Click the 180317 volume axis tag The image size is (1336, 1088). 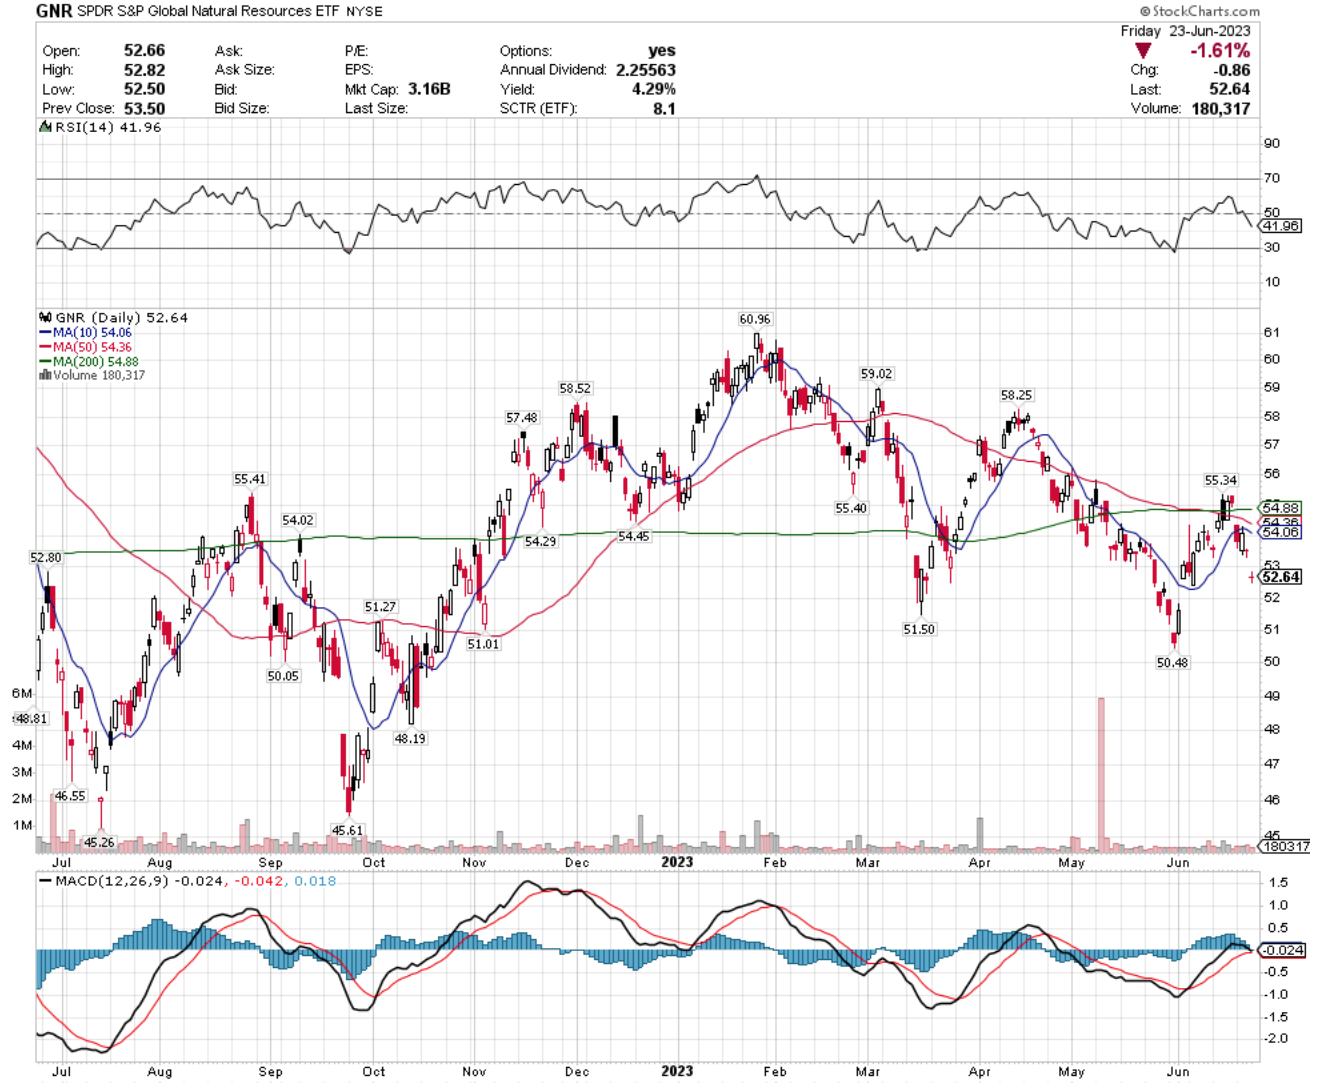(1285, 846)
